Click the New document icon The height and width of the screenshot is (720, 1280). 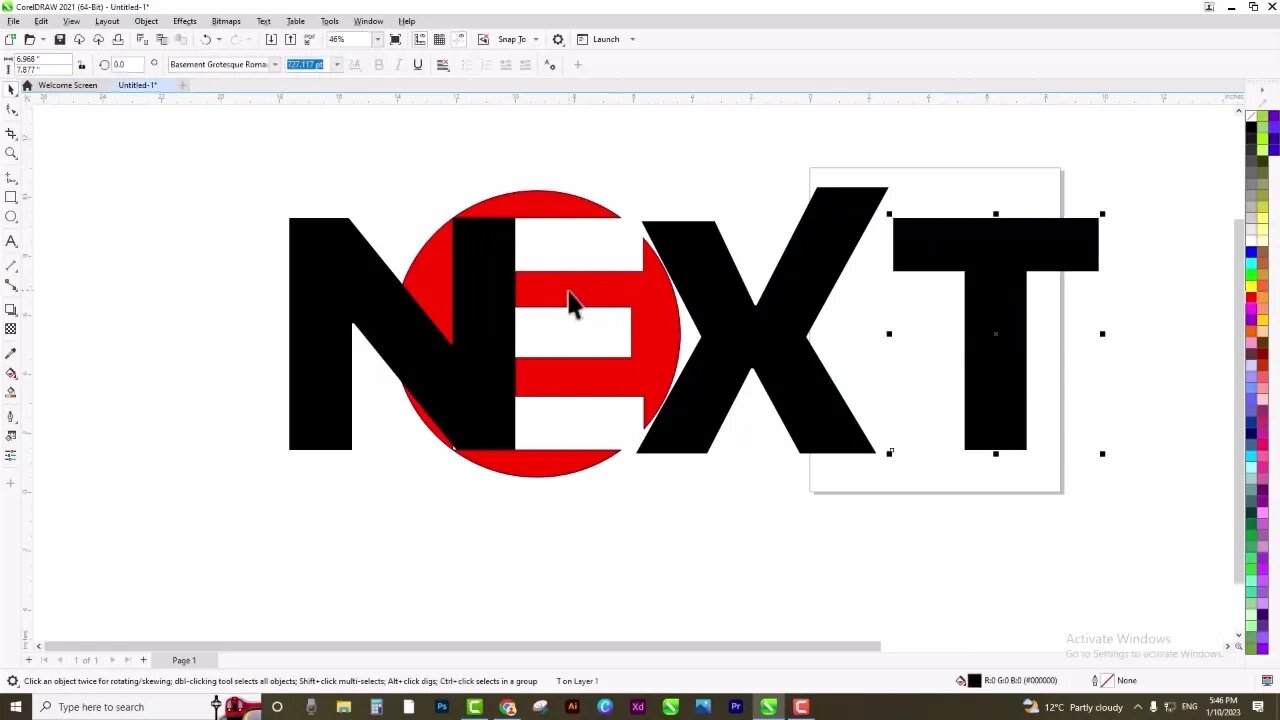pos(10,39)
